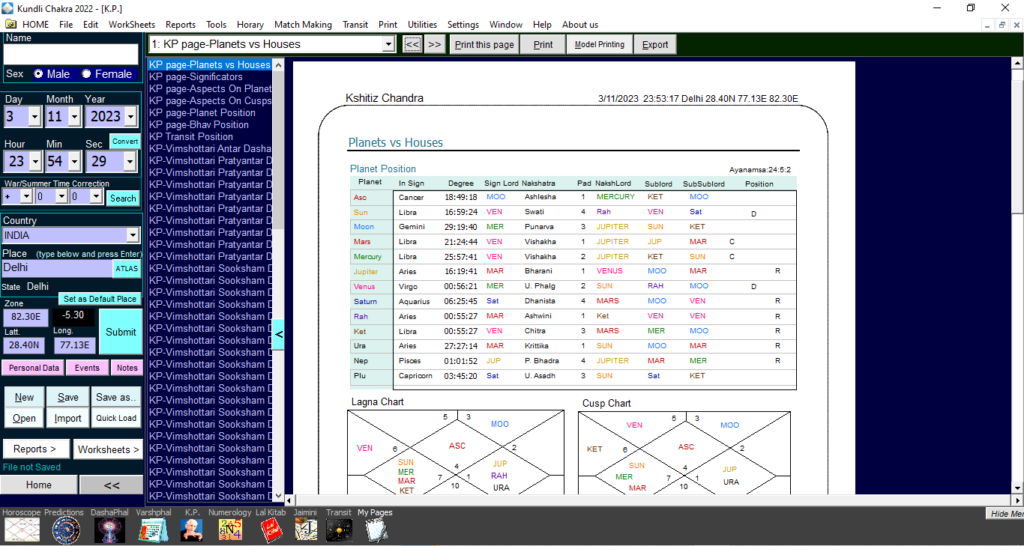Screen dimensions: 1024x546
Task: Click the HOME icon in the menu bar
Action: (10, 24)
